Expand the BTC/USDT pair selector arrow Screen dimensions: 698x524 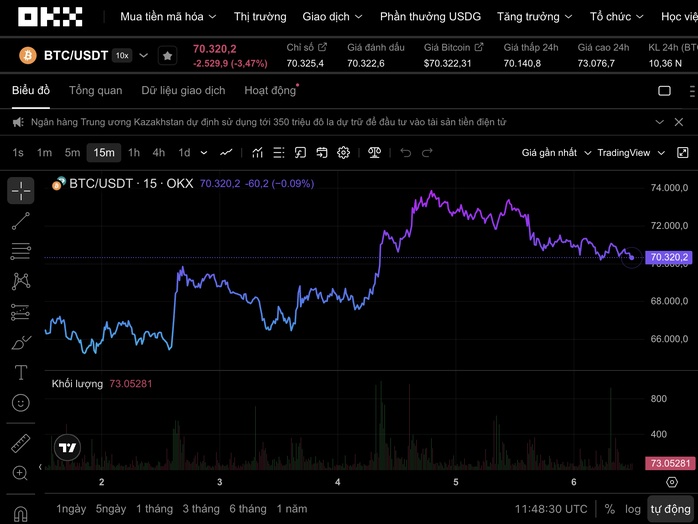click(x=144, y=56)
